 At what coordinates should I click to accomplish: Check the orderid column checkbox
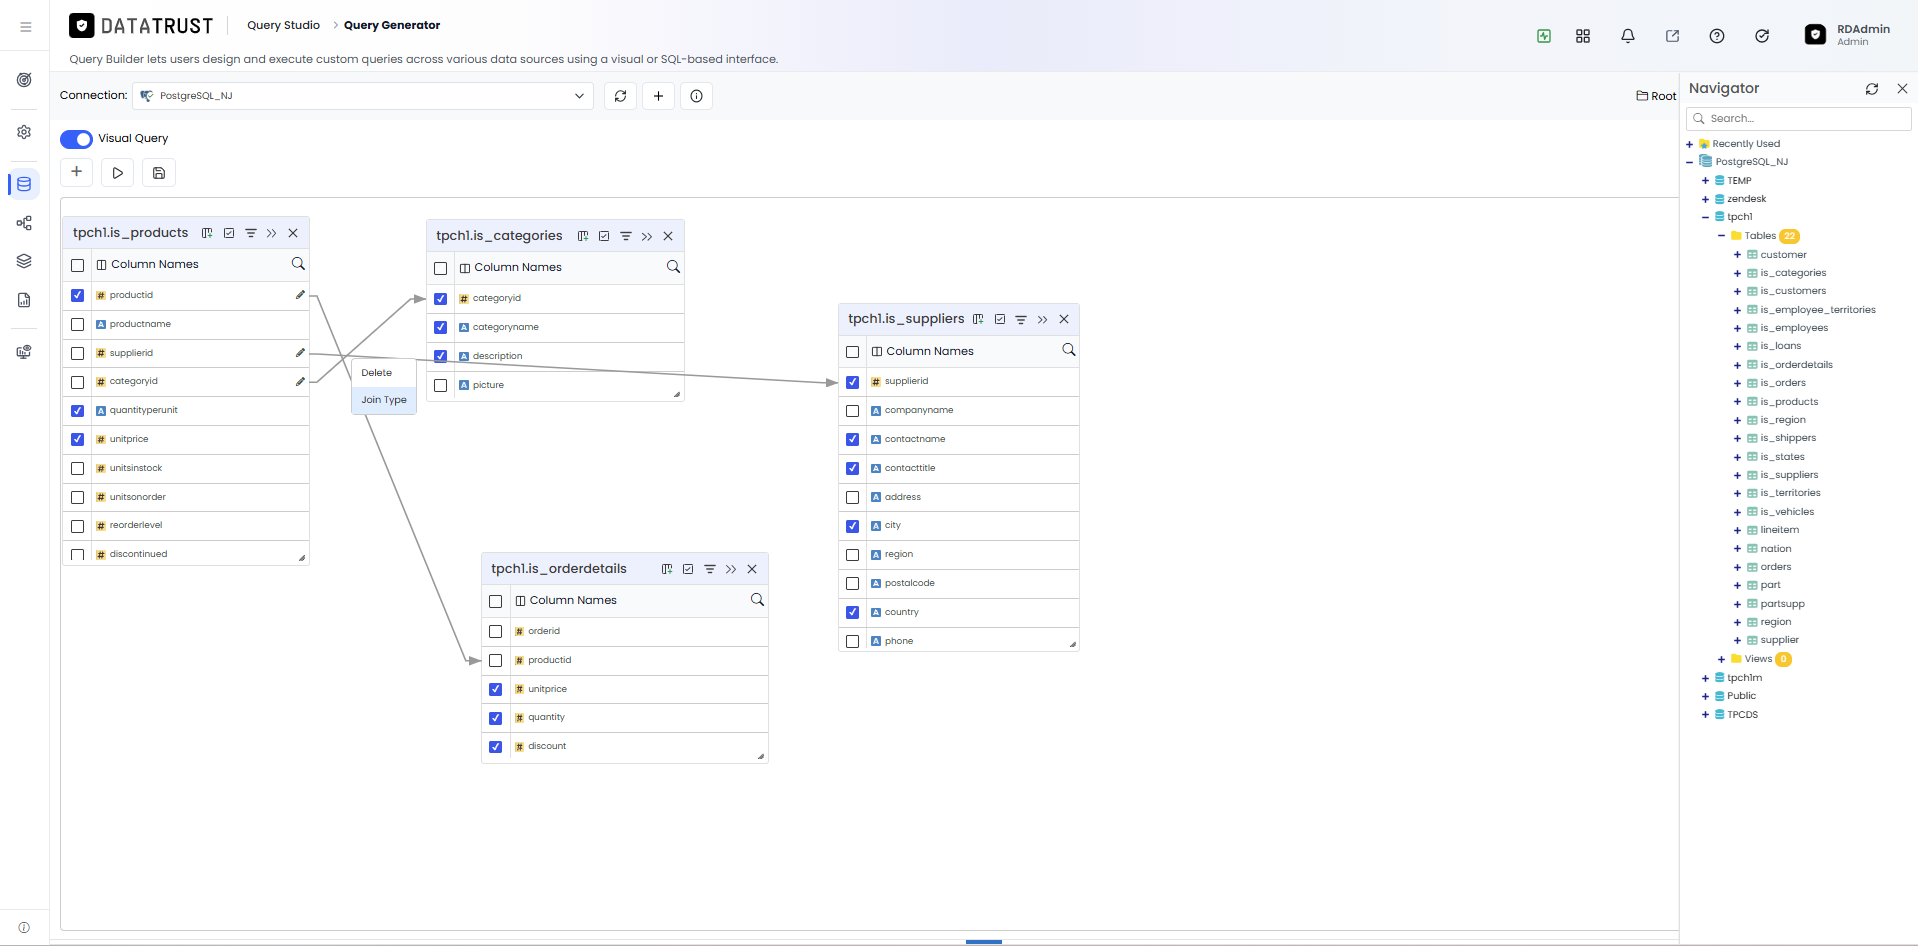[496, 632]
